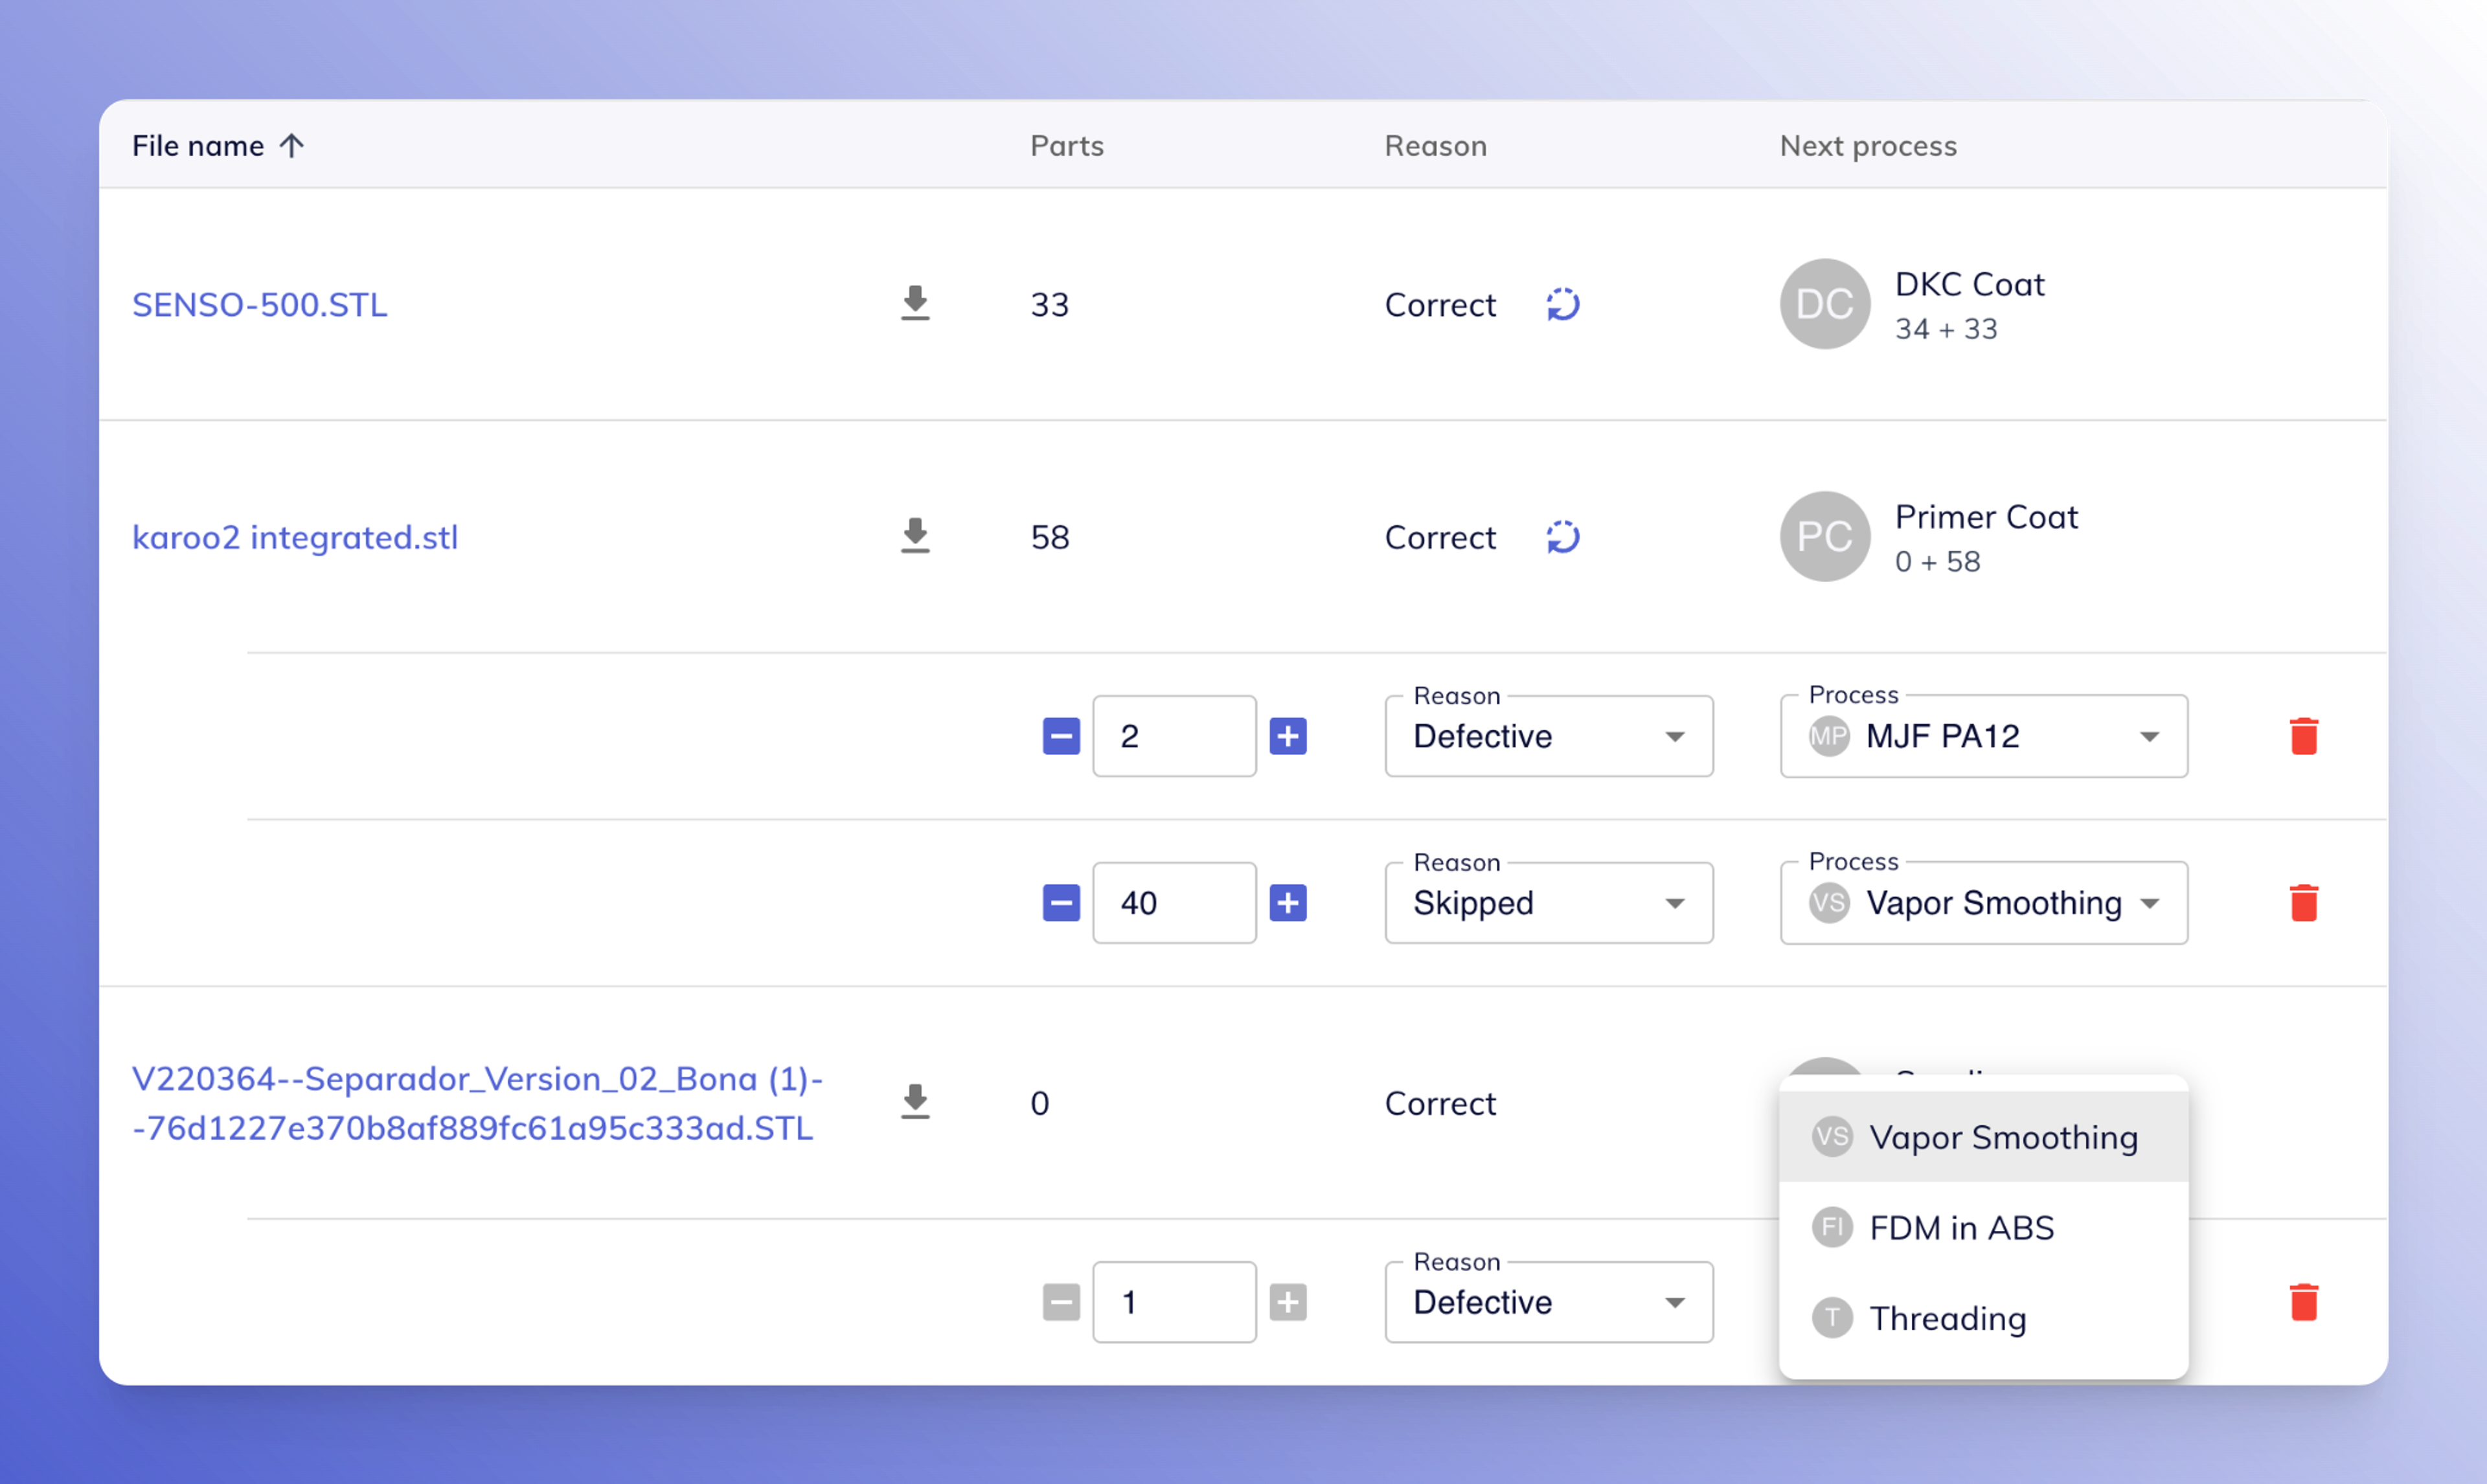
Task: Click the parts input field showing 1
Action: pyautogui.click(x=1173, y=1302)
